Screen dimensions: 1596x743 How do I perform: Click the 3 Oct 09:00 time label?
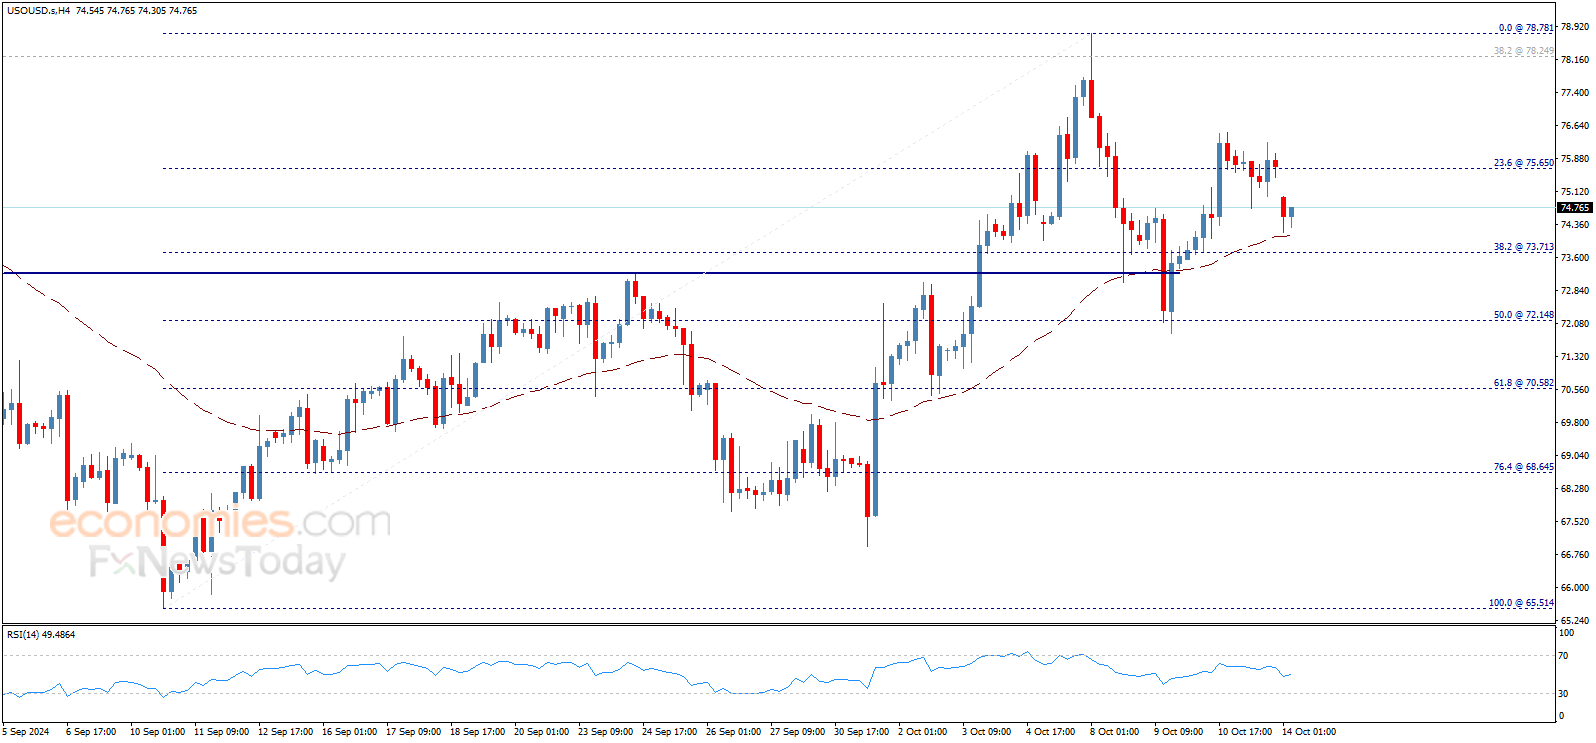[988, 732]
